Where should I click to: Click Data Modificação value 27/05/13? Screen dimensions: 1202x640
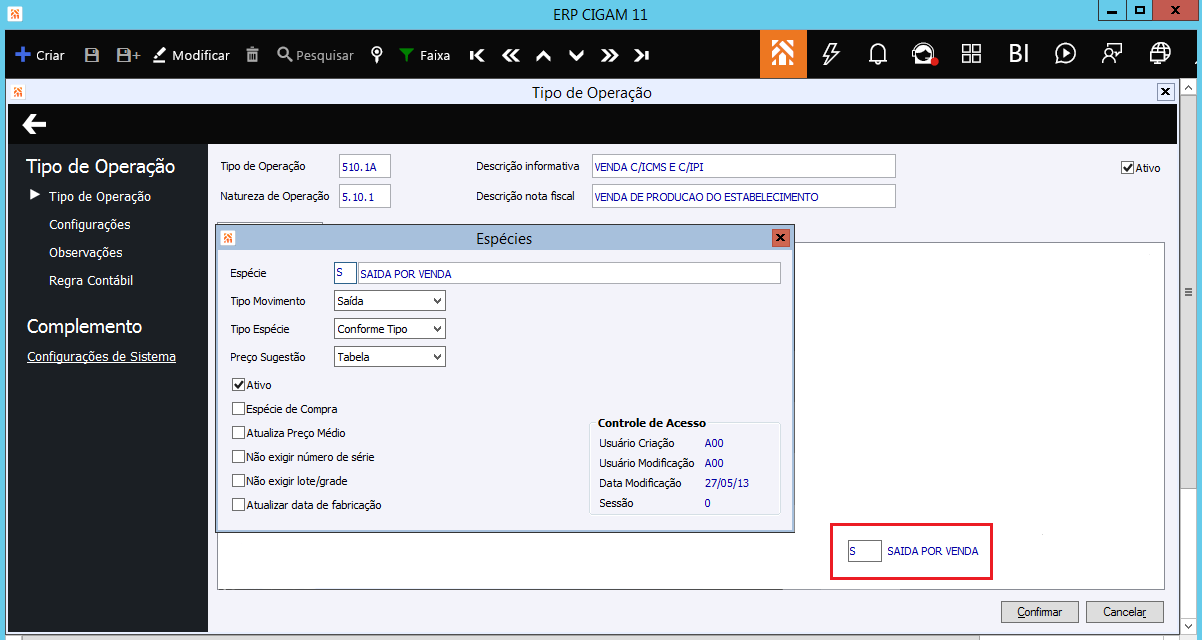coord(727,483)
